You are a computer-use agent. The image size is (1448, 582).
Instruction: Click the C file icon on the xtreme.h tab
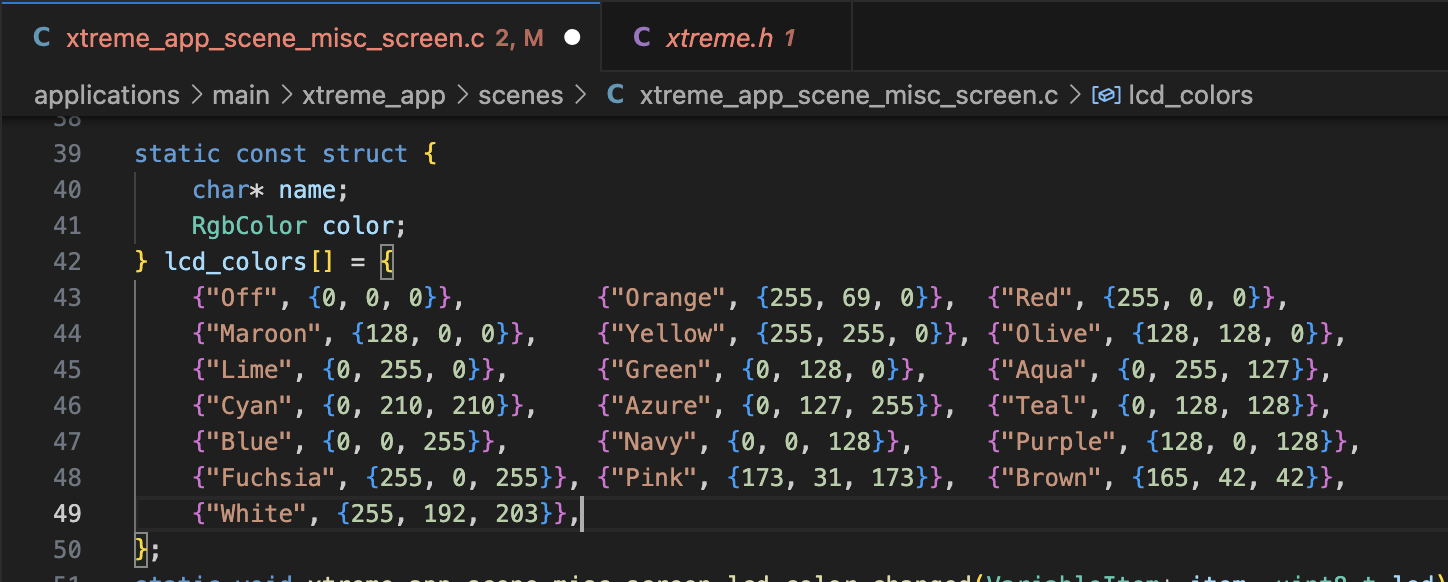(643, 36)
